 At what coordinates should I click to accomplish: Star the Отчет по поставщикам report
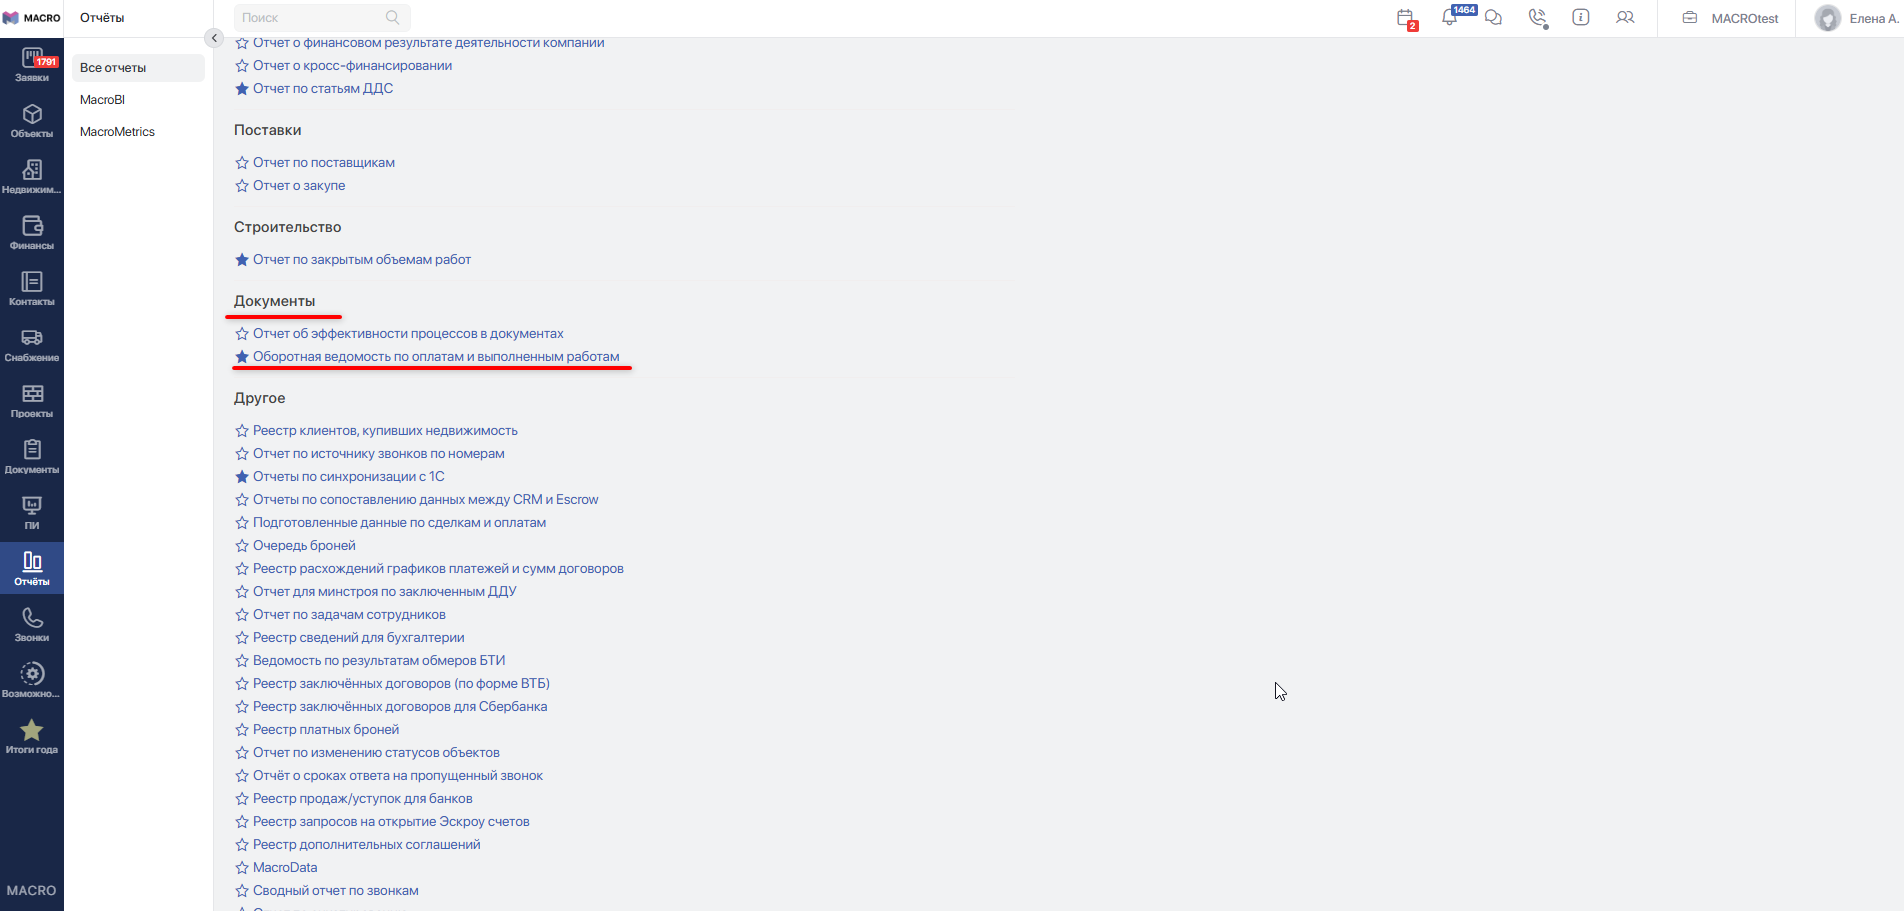click(241, 163)
